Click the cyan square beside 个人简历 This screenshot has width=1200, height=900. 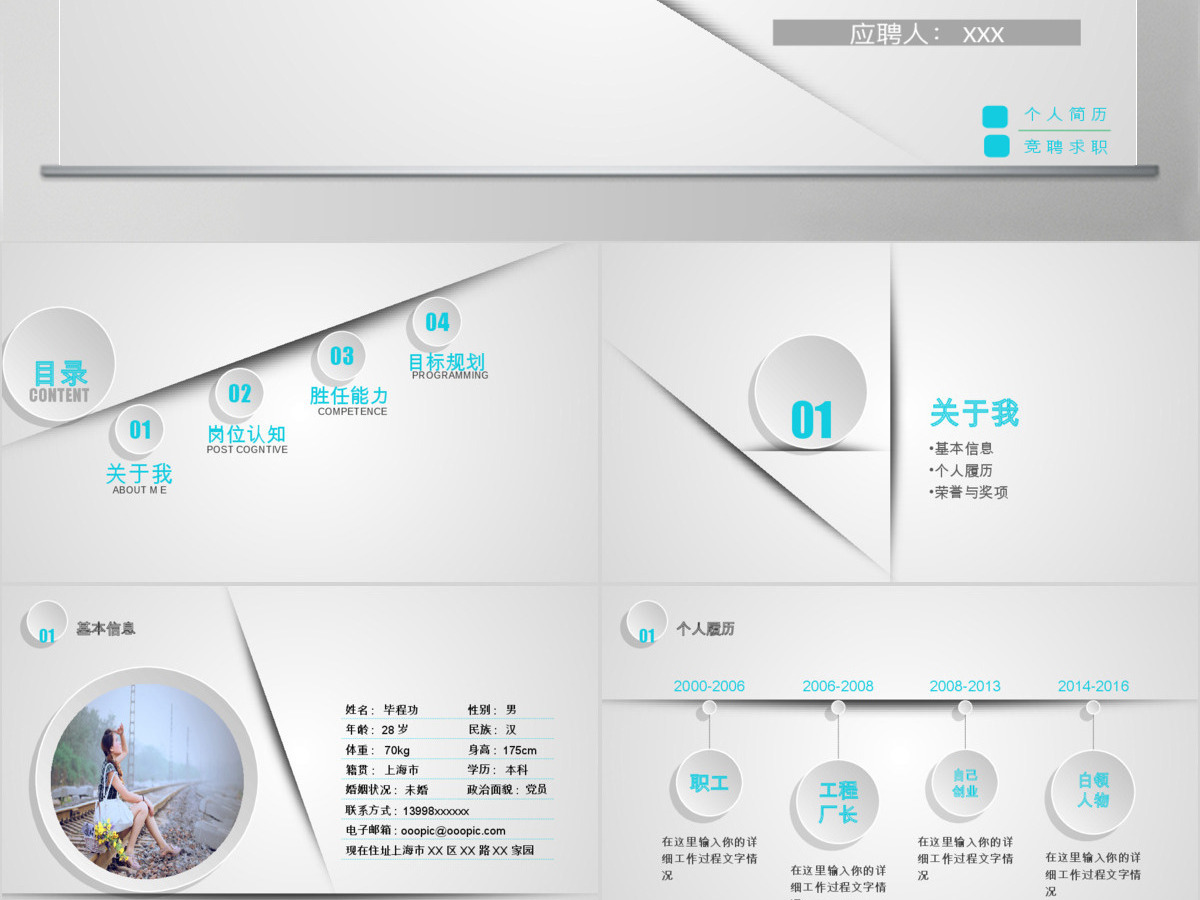995,116
